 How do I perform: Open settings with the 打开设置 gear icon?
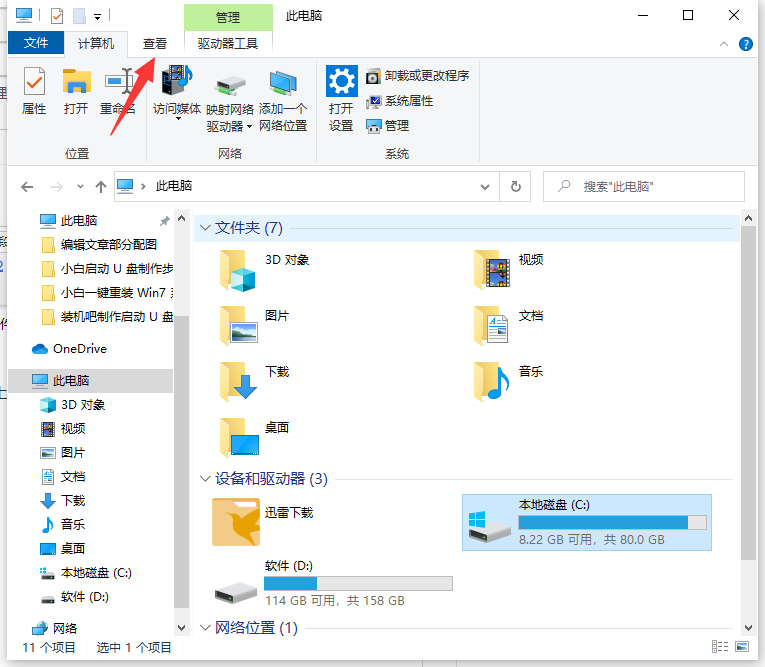(x=341, y=82)
